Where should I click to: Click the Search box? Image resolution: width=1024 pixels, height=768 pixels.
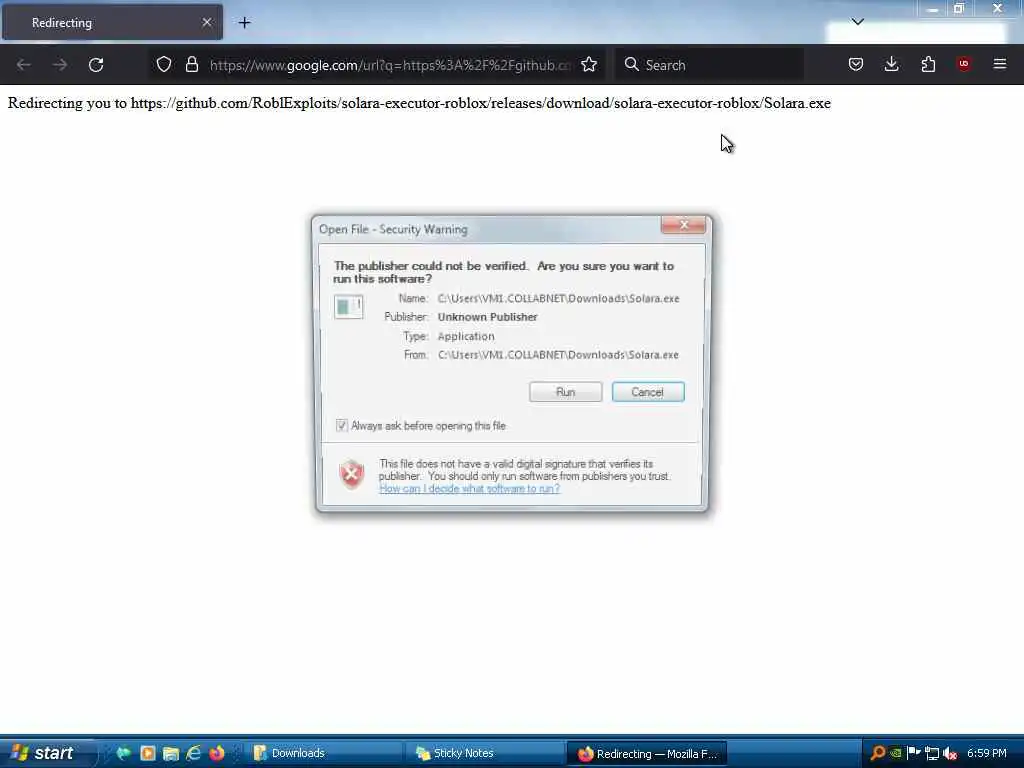[x=709, y=65]
